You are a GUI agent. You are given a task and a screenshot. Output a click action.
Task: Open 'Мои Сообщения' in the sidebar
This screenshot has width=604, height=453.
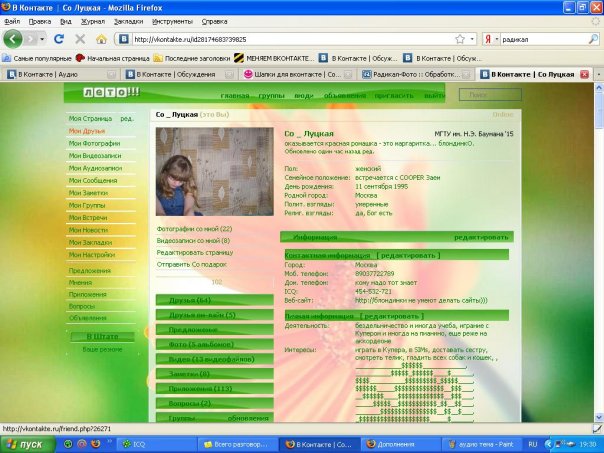[93, 180]
